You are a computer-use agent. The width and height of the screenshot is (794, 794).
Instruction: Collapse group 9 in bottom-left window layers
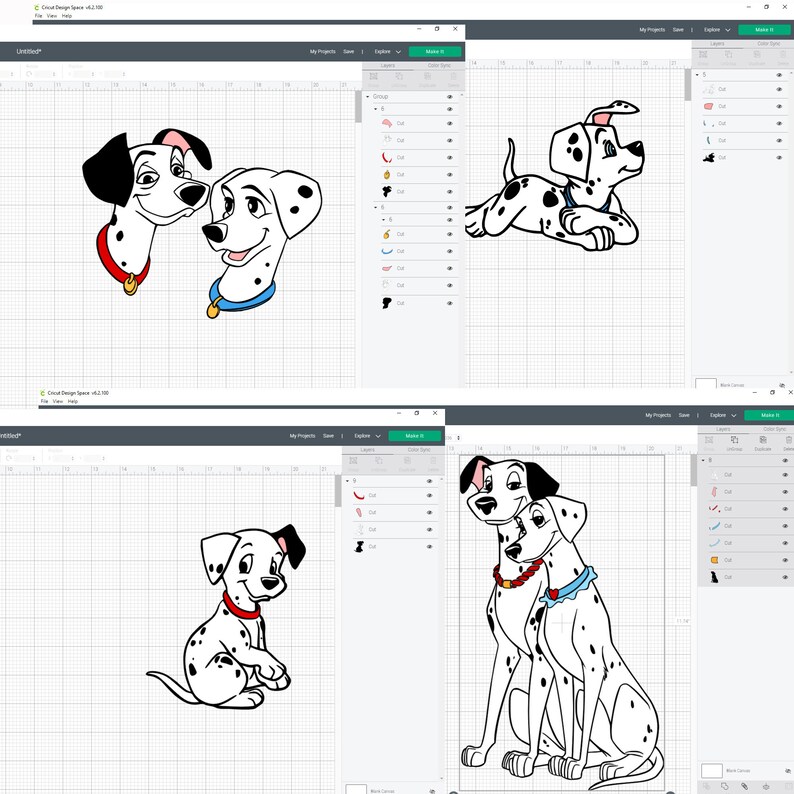pyautogui.click(x=347, y=481)
